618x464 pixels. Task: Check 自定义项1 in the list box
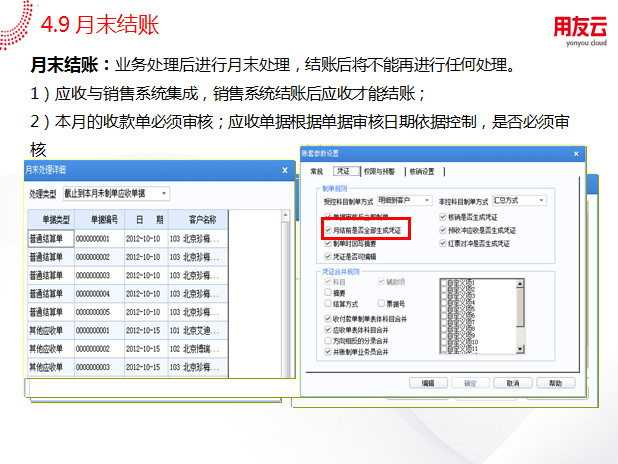pos(444,283)
